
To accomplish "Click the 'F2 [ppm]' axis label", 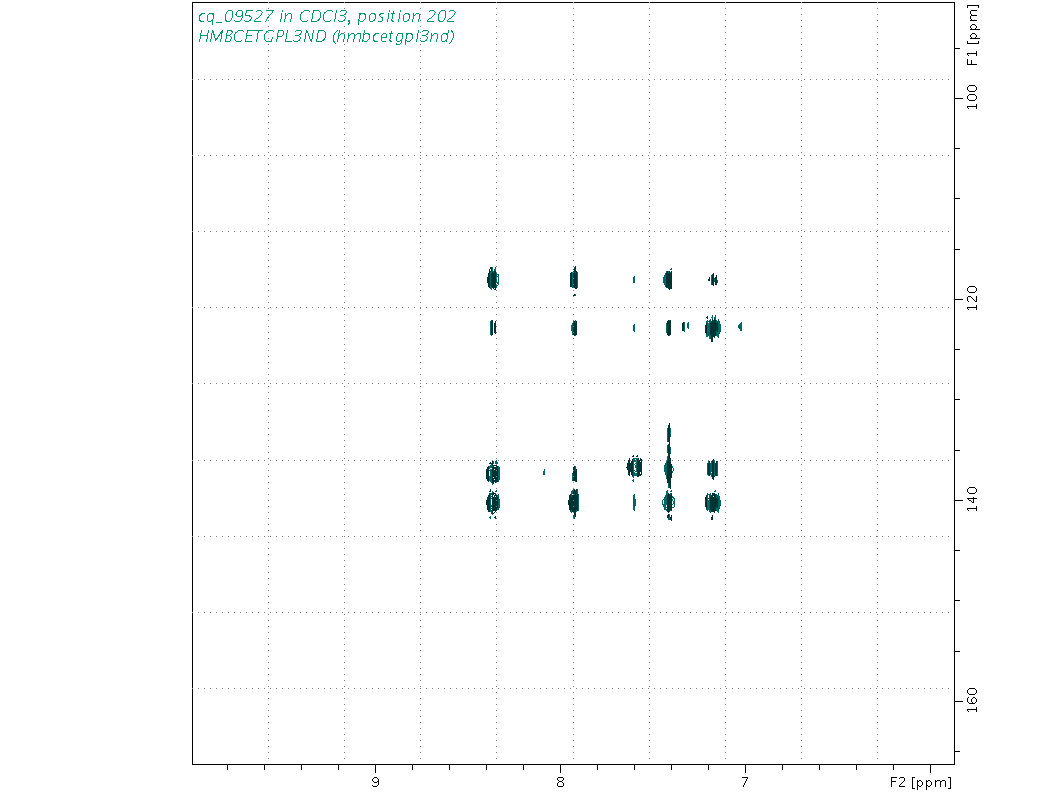I will pyautogui.click(x=920, y=782).
